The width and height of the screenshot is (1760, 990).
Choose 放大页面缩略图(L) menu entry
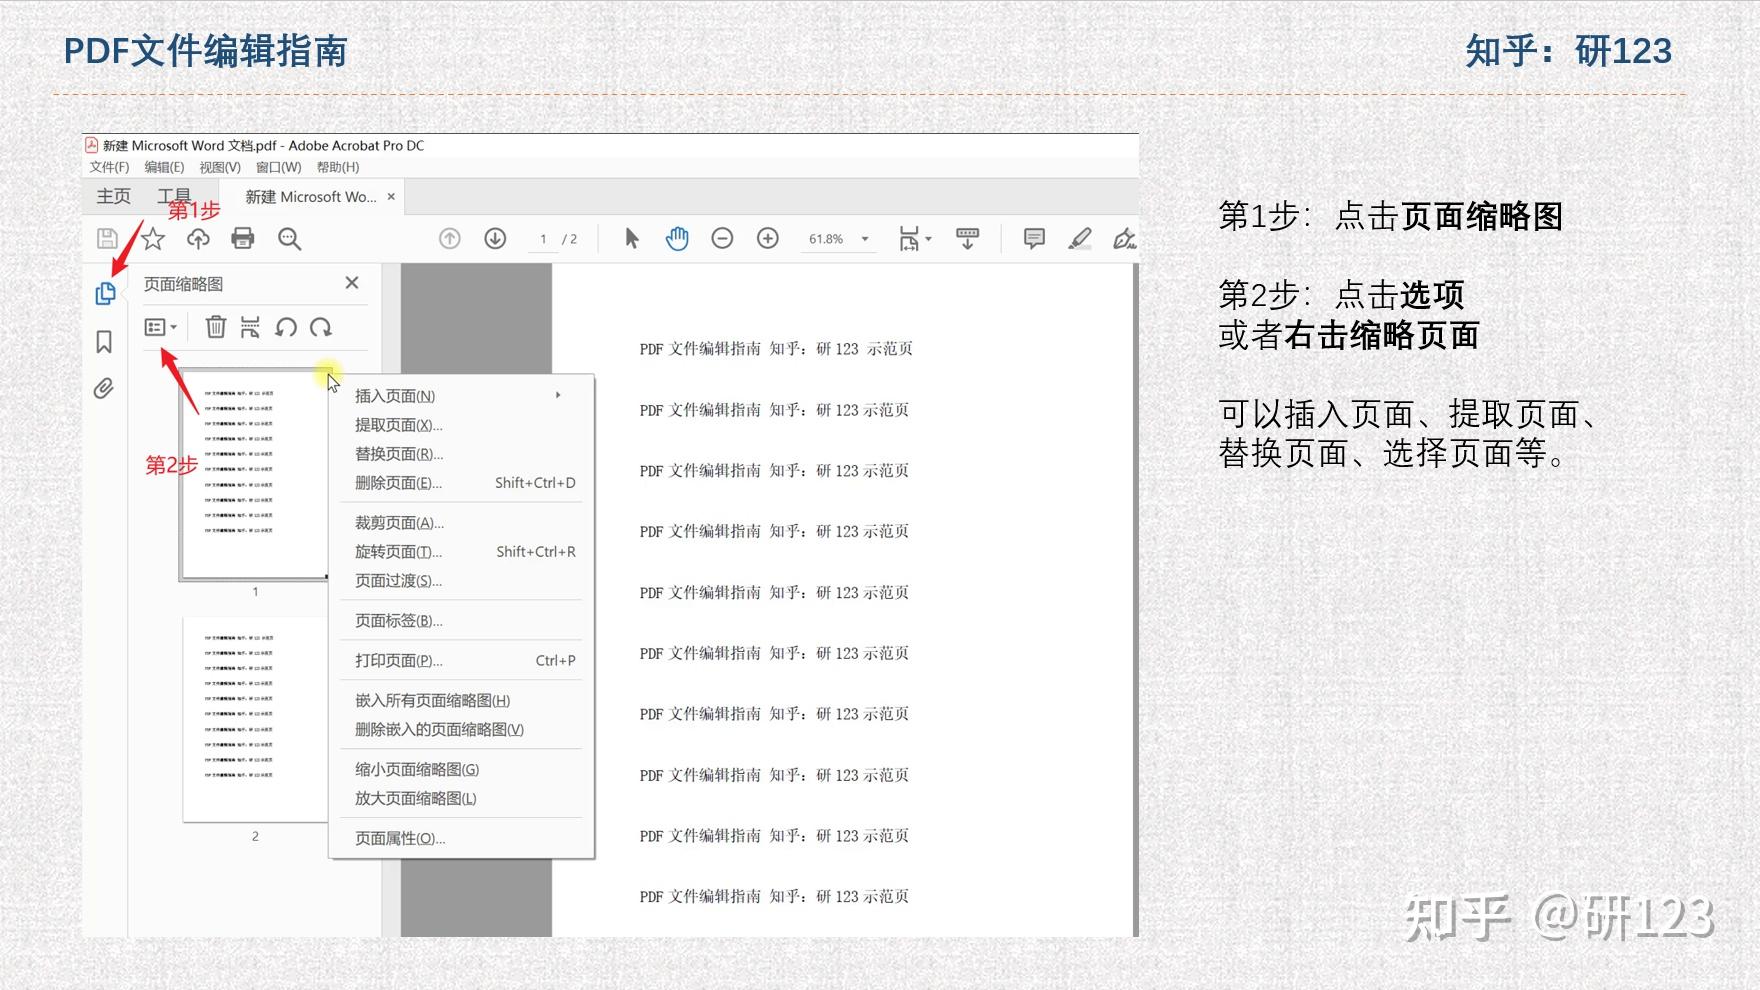(460, 799)
